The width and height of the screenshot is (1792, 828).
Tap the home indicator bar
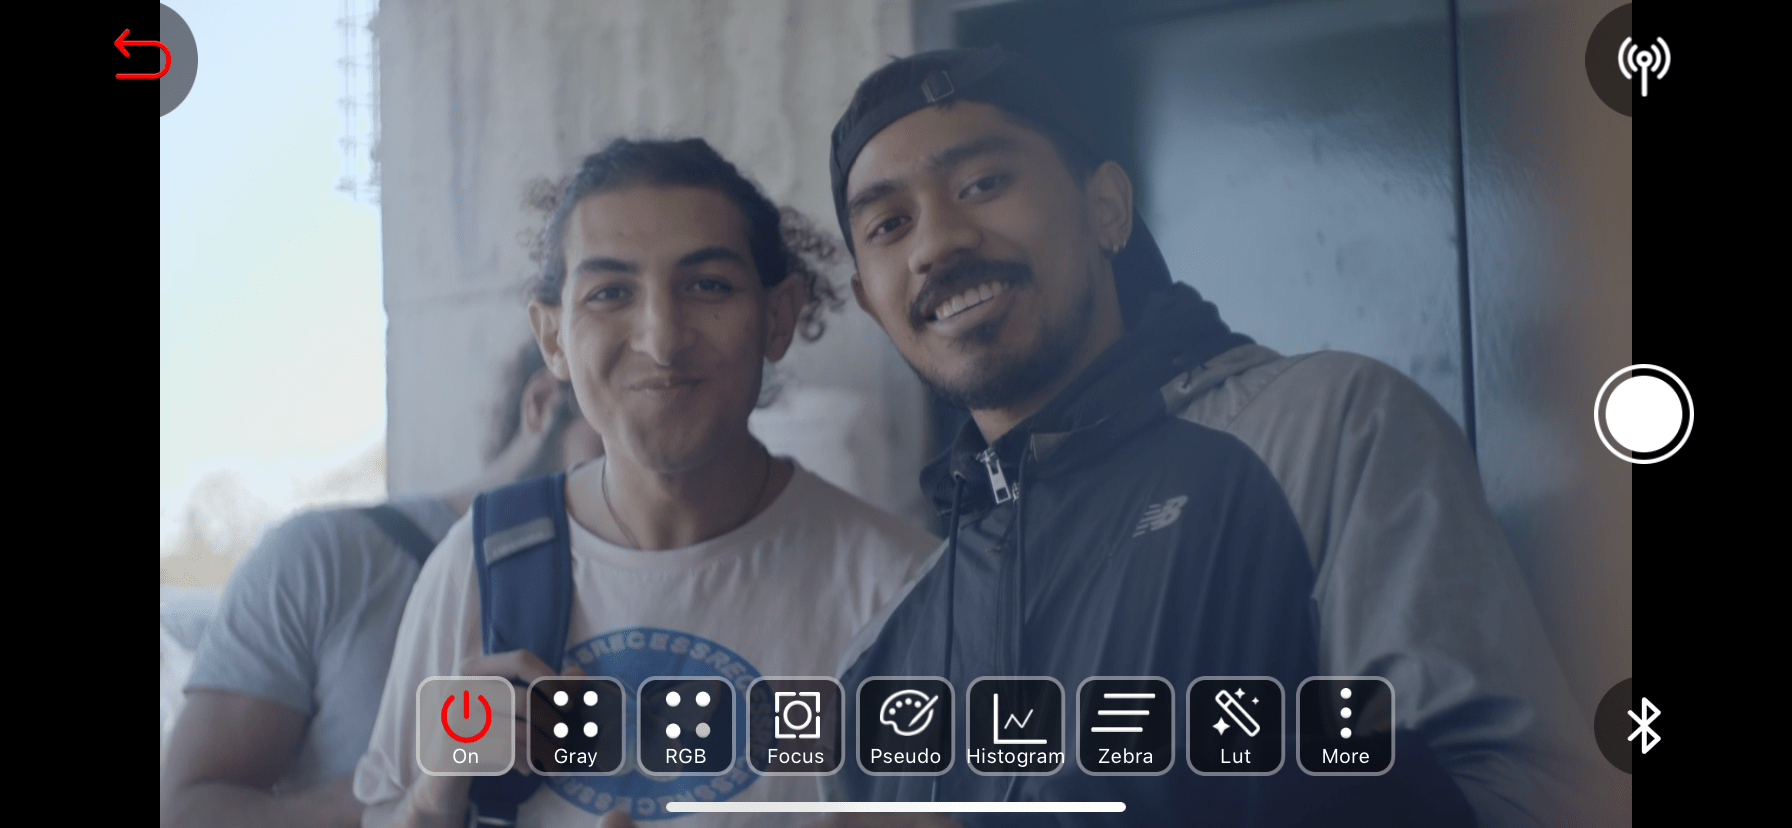point(895,807)
